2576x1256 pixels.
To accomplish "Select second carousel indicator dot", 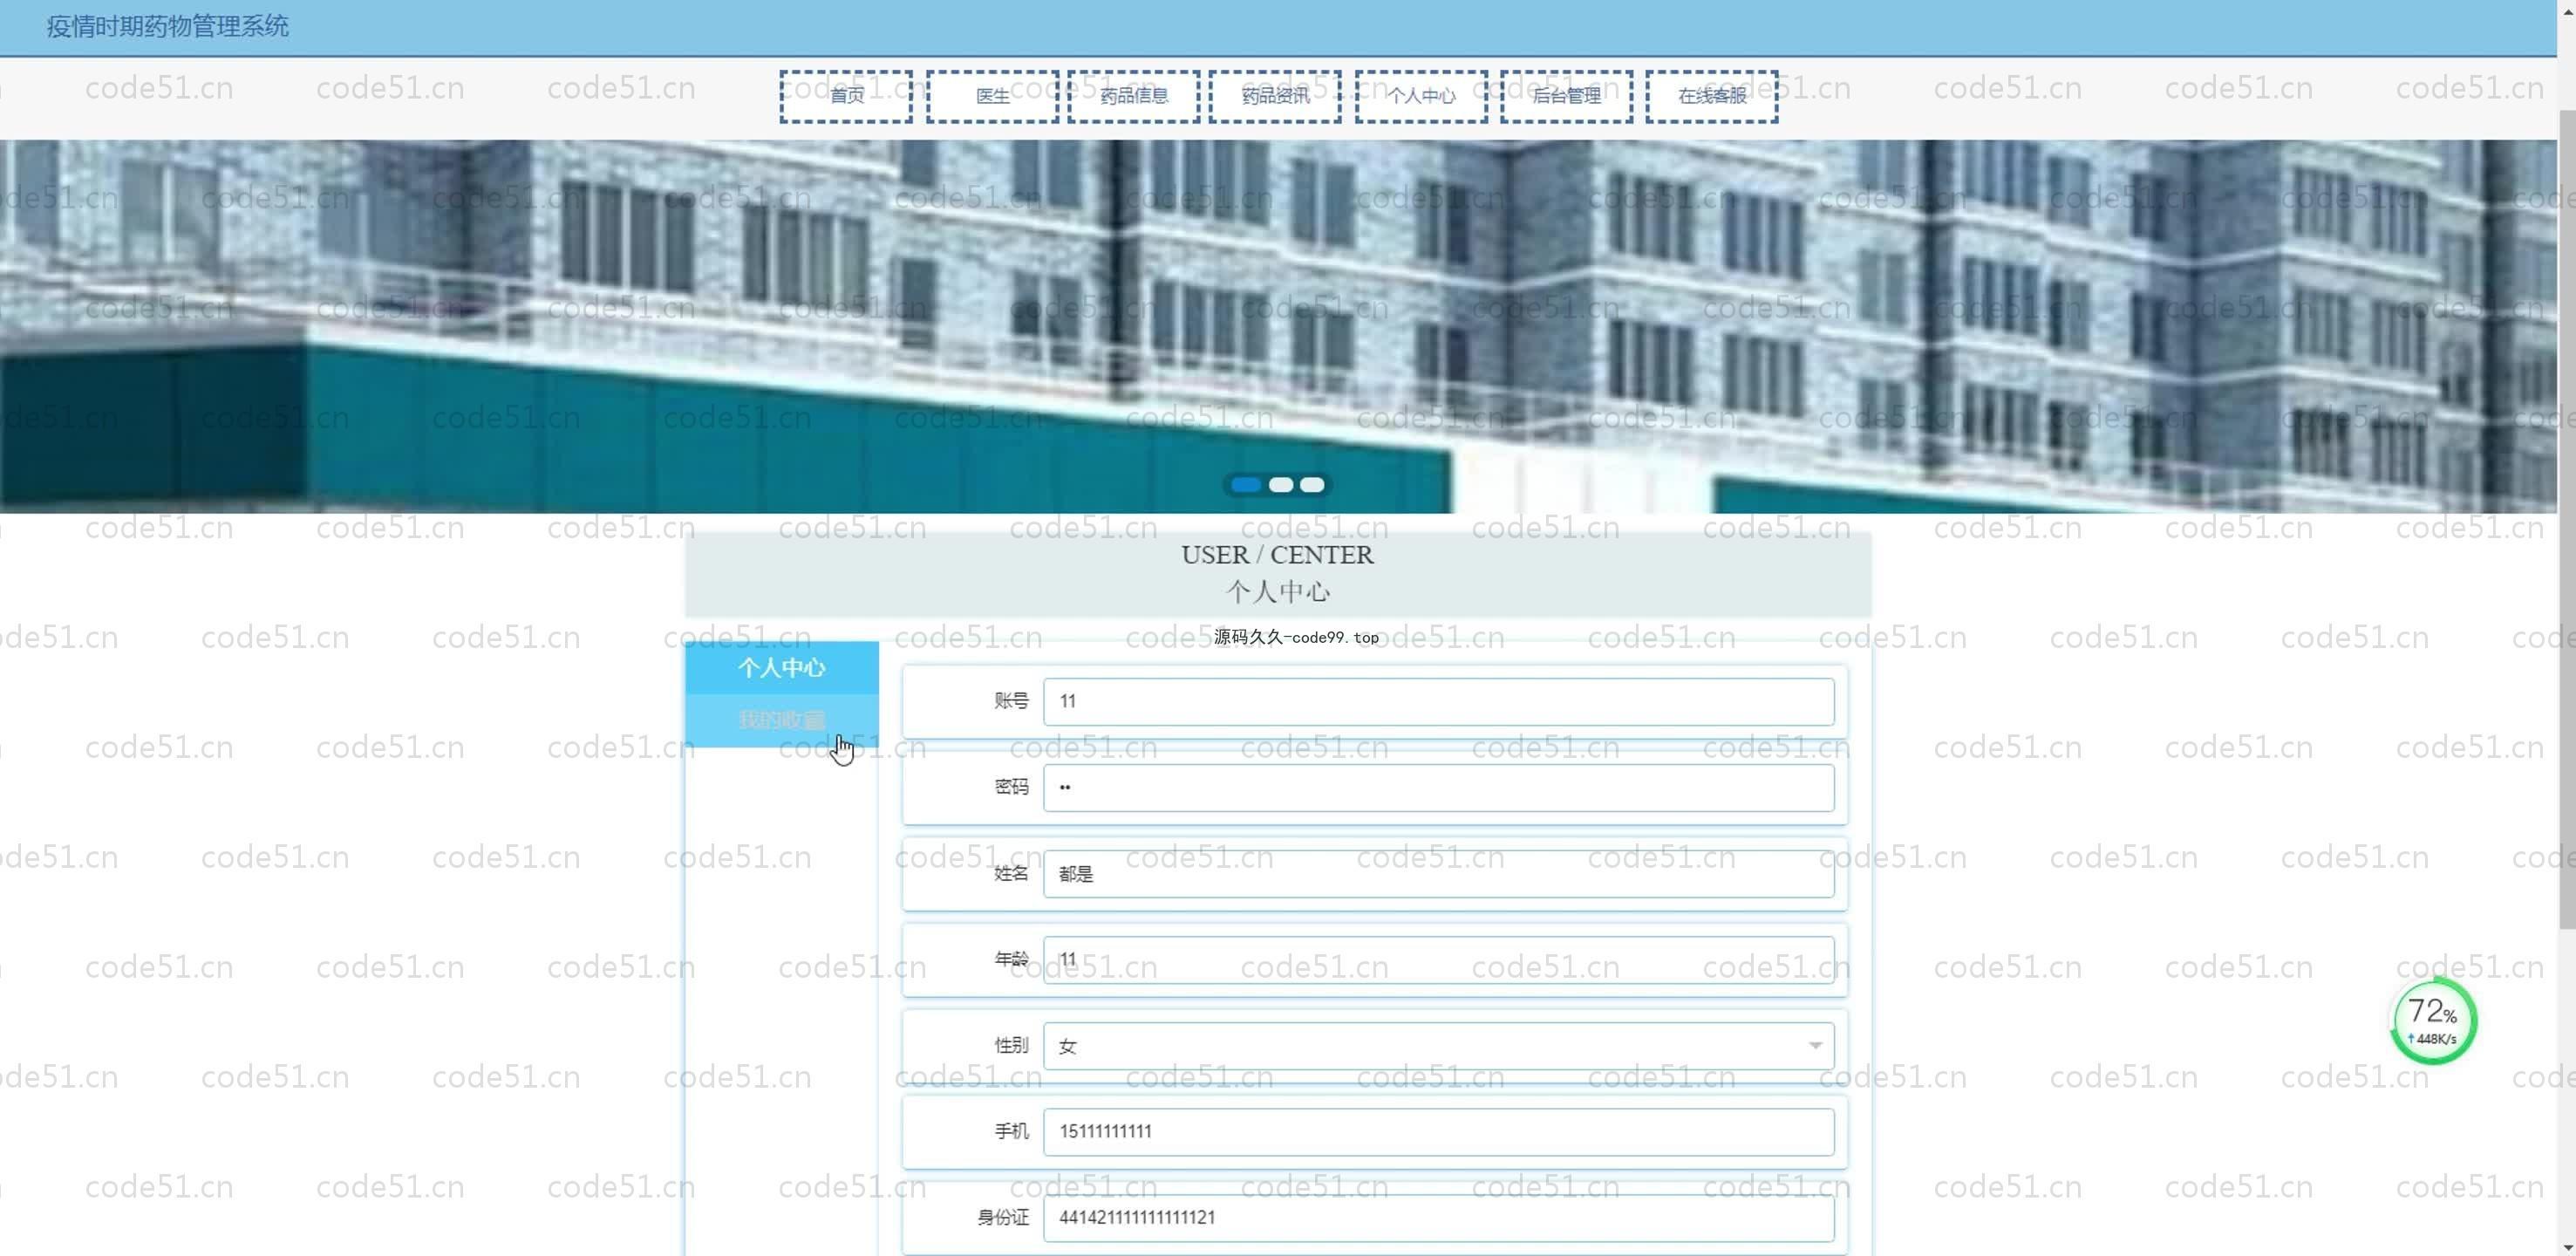I will [1281, 485].
